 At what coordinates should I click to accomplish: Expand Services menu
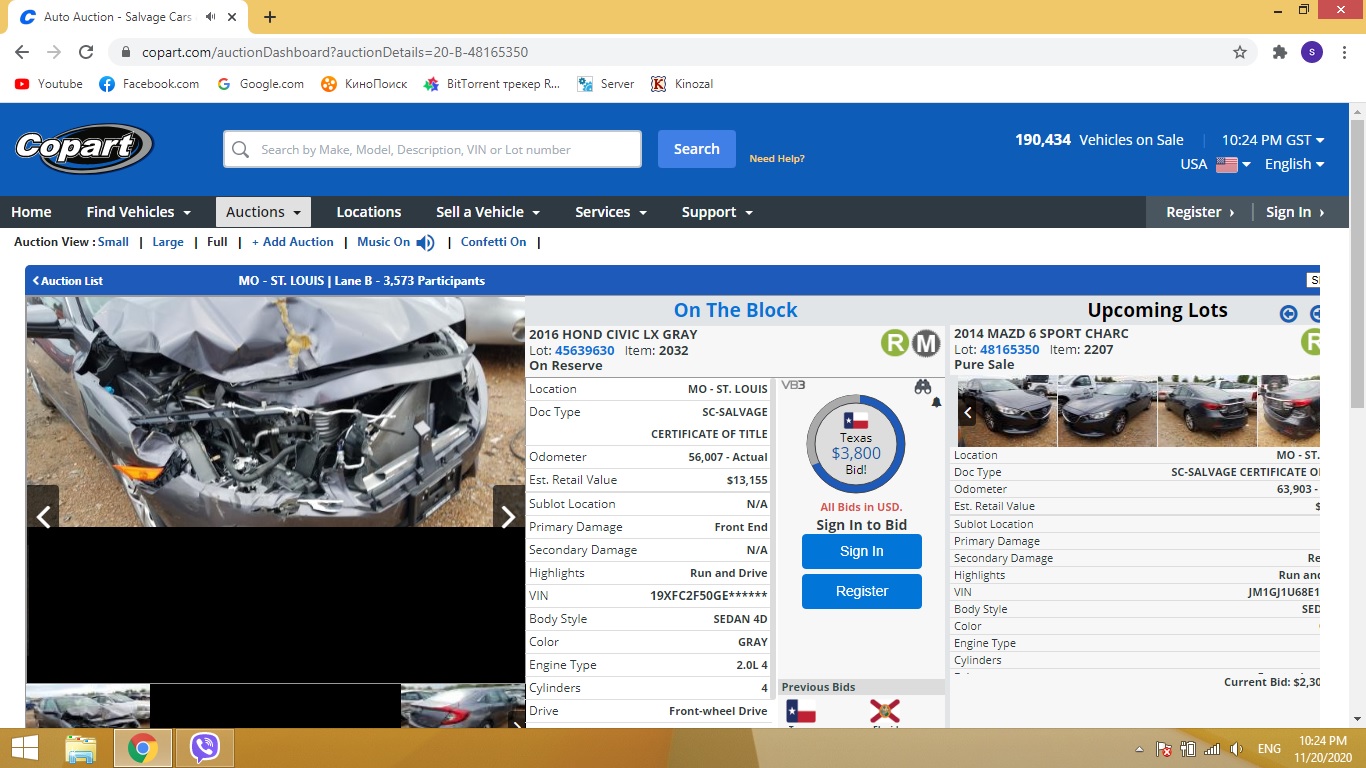611,212
